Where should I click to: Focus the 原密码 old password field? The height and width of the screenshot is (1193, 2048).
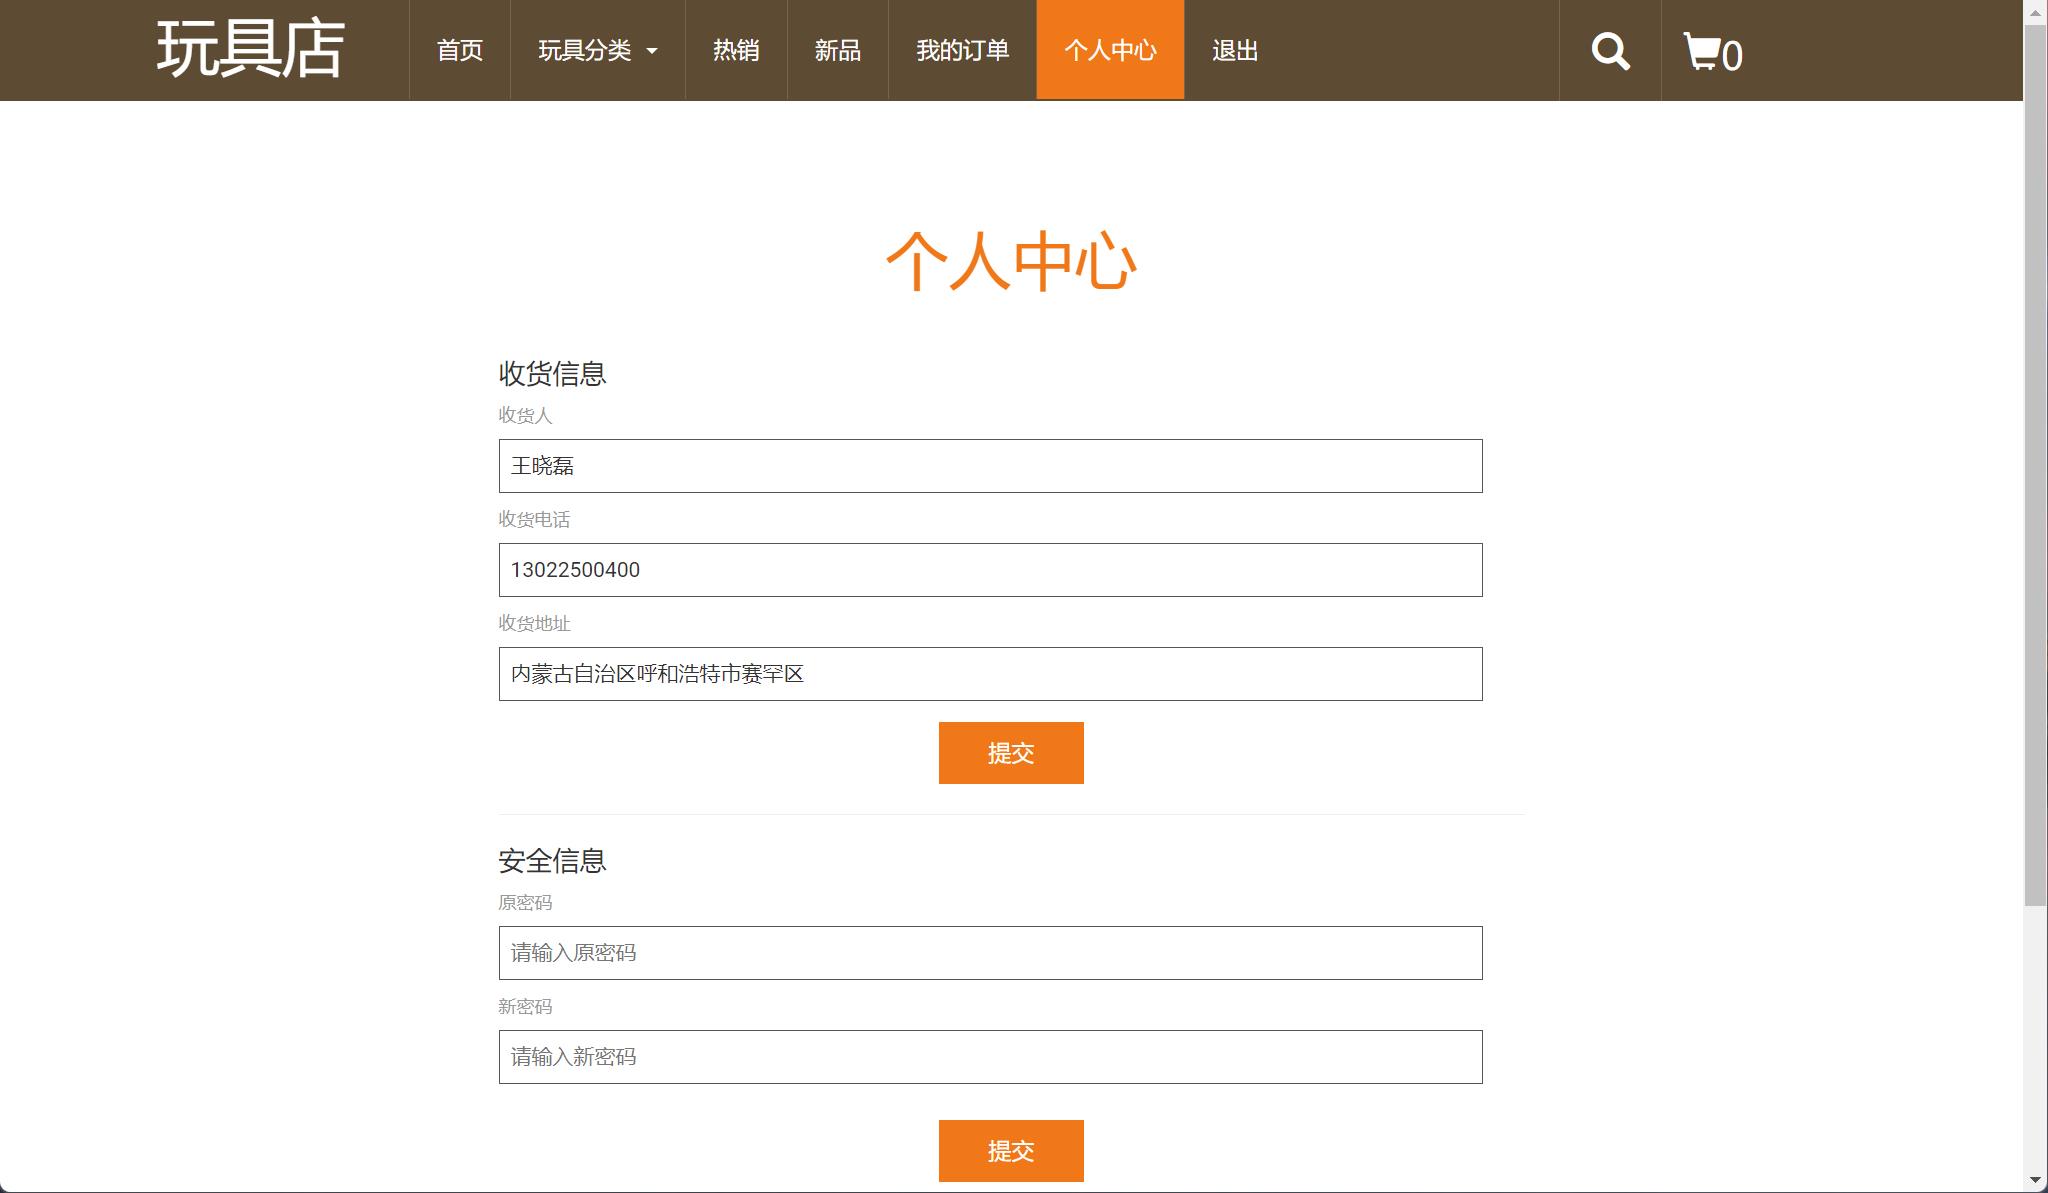990,953
